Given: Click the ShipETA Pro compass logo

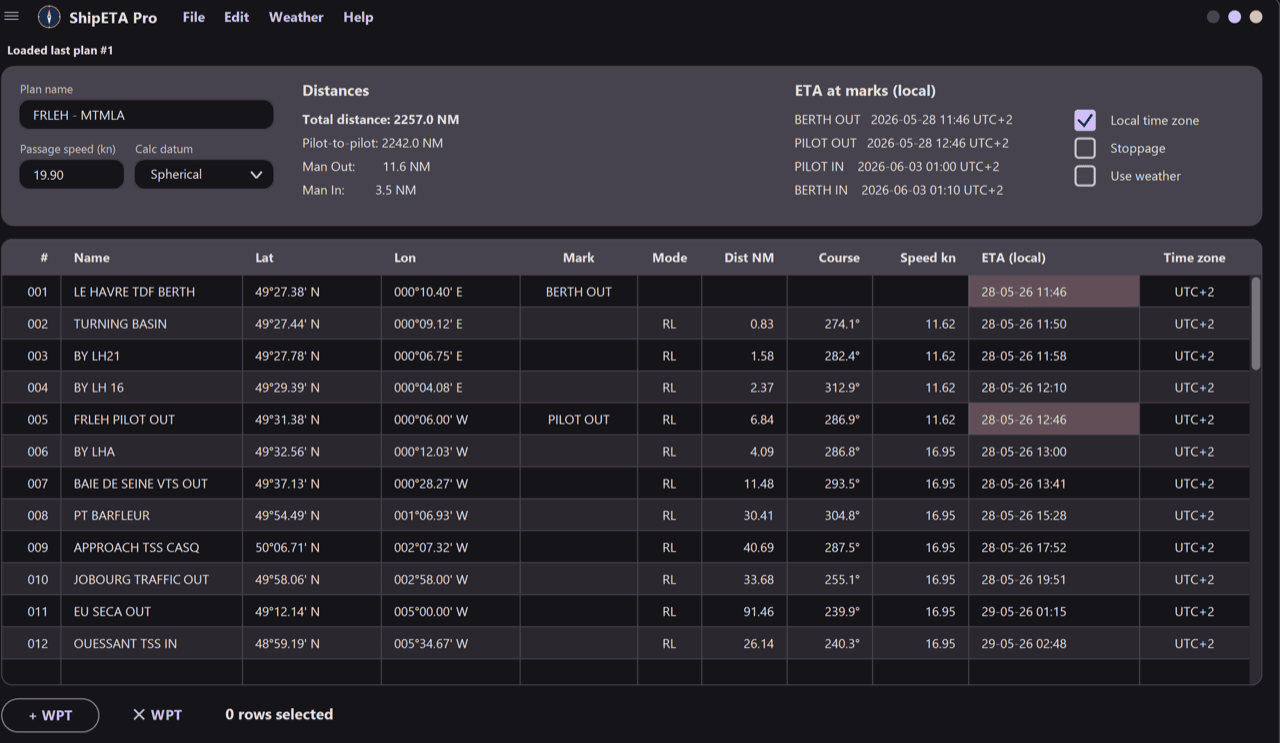Looking at the screenshot, I should pos(49,17).
